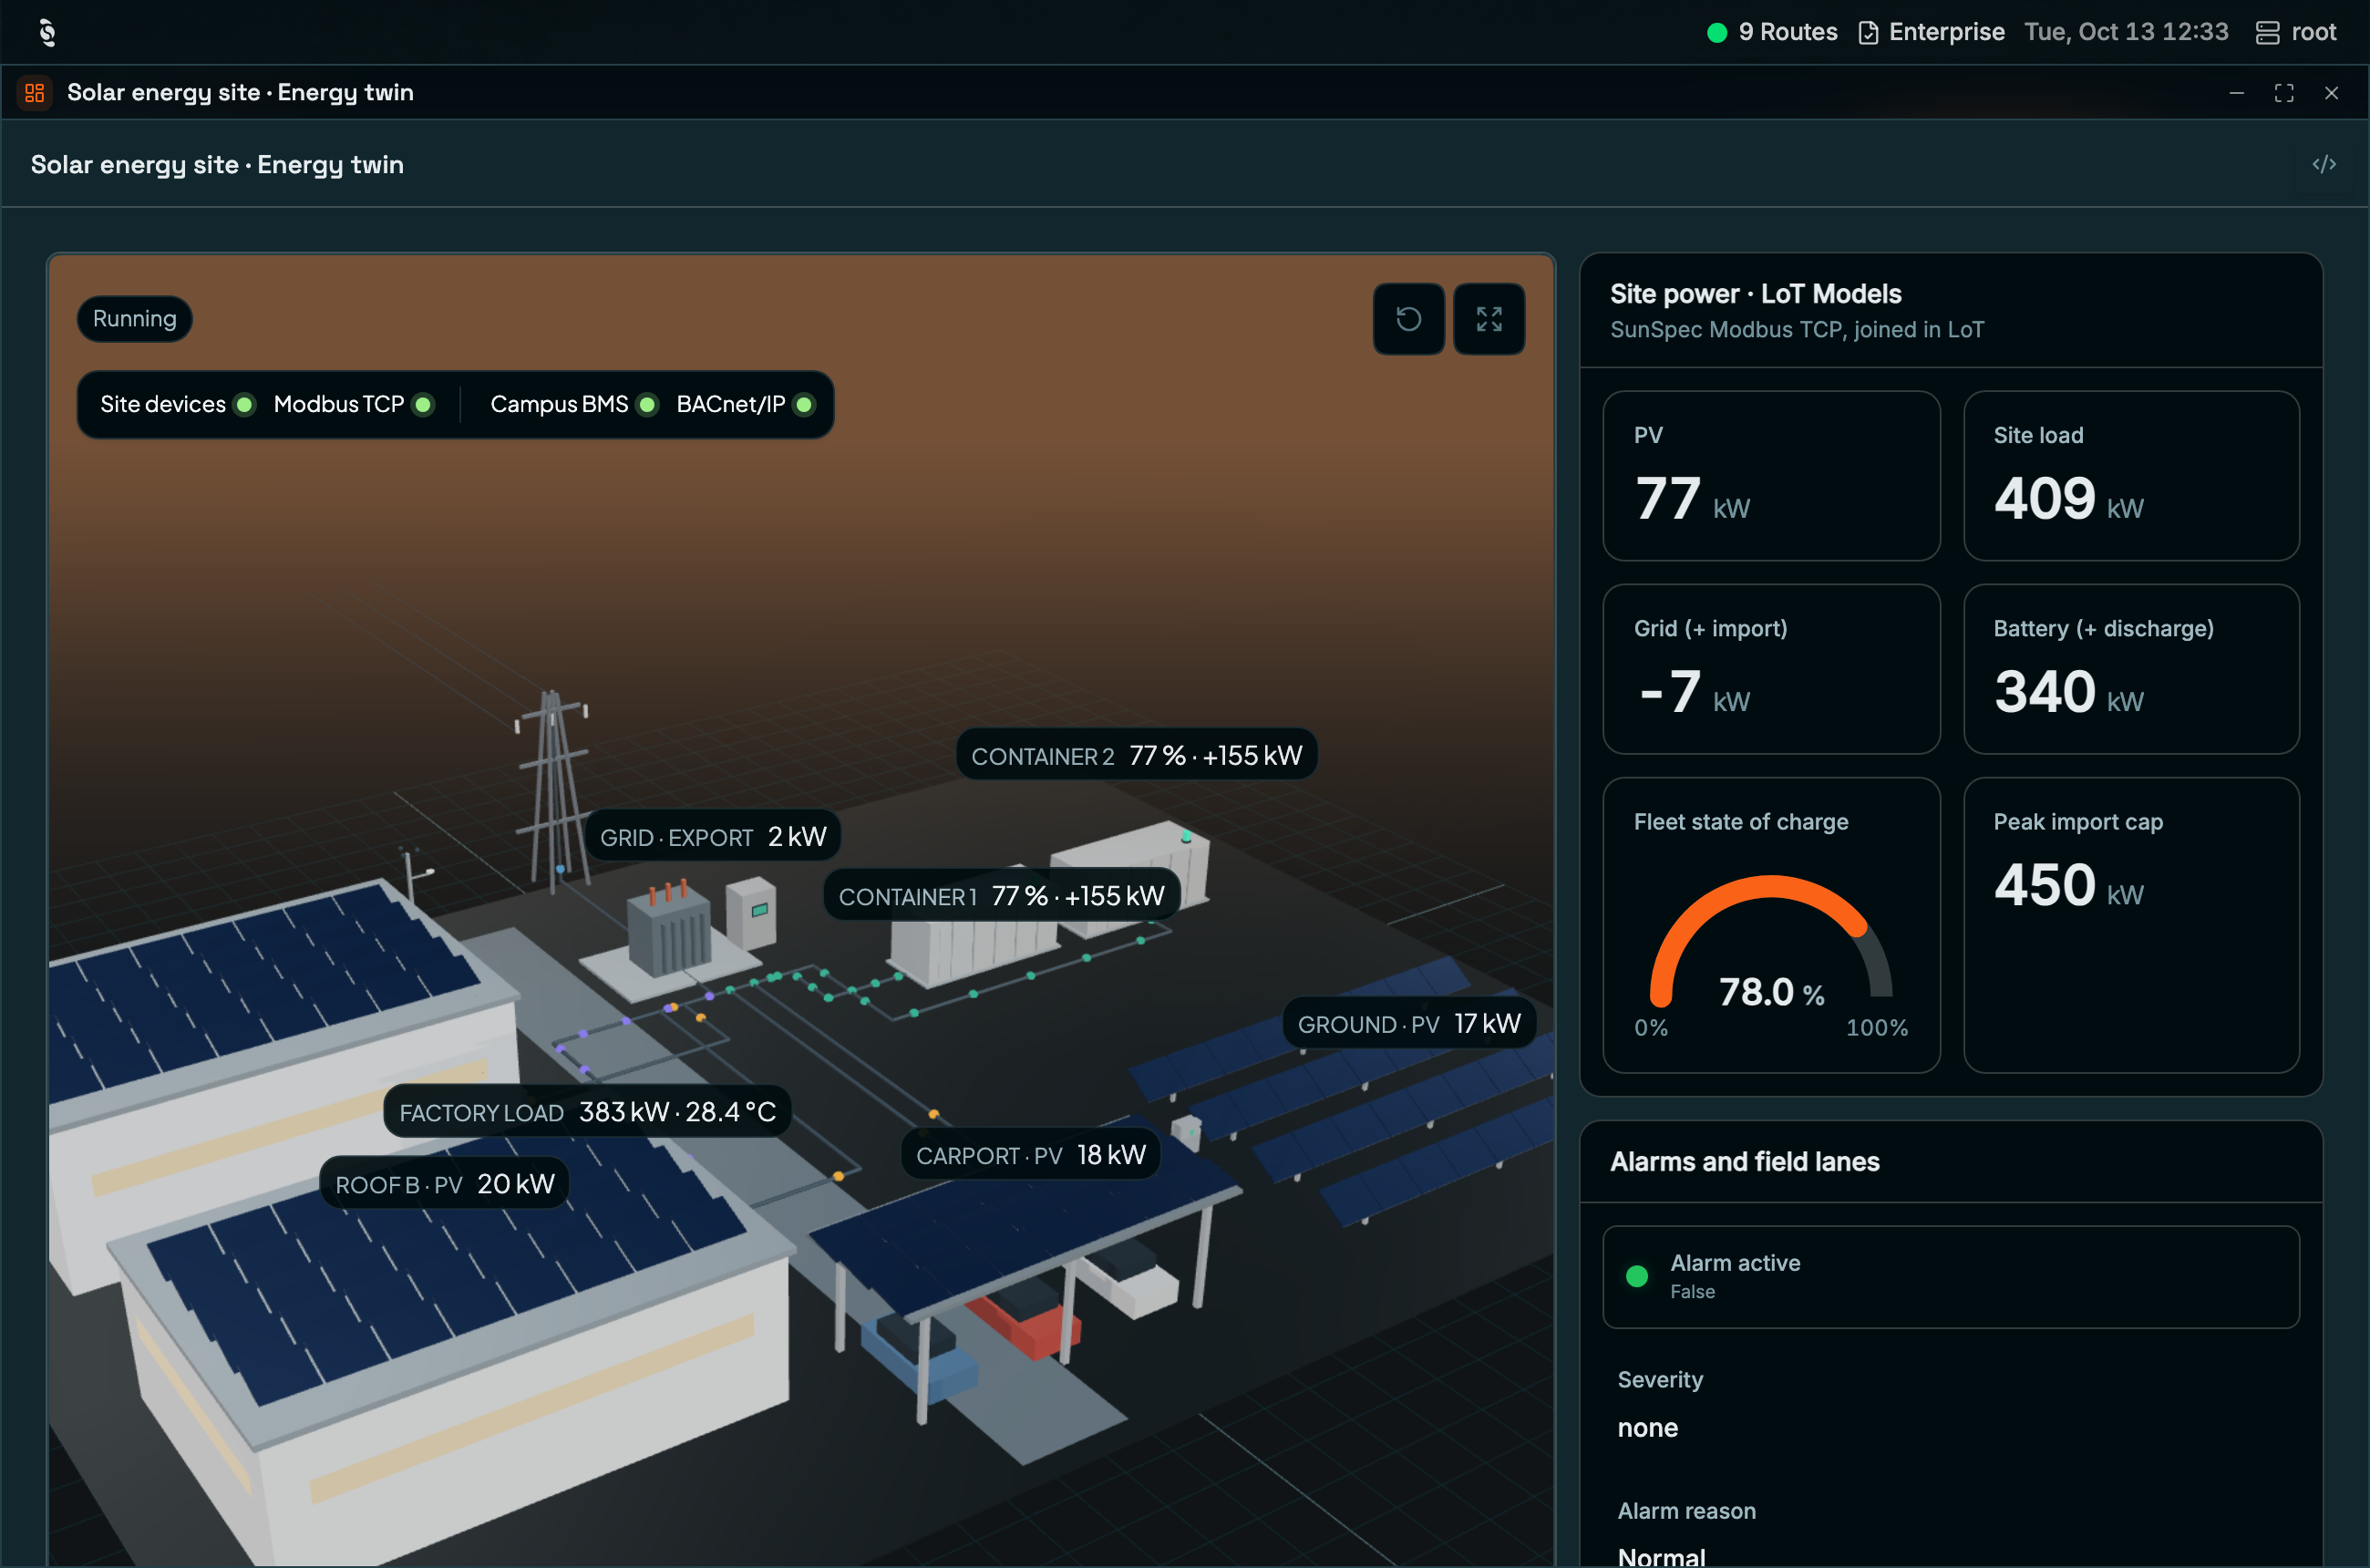Click the BACnet/IP status dot
The image size is (2370, 1568).
point(804,405)
